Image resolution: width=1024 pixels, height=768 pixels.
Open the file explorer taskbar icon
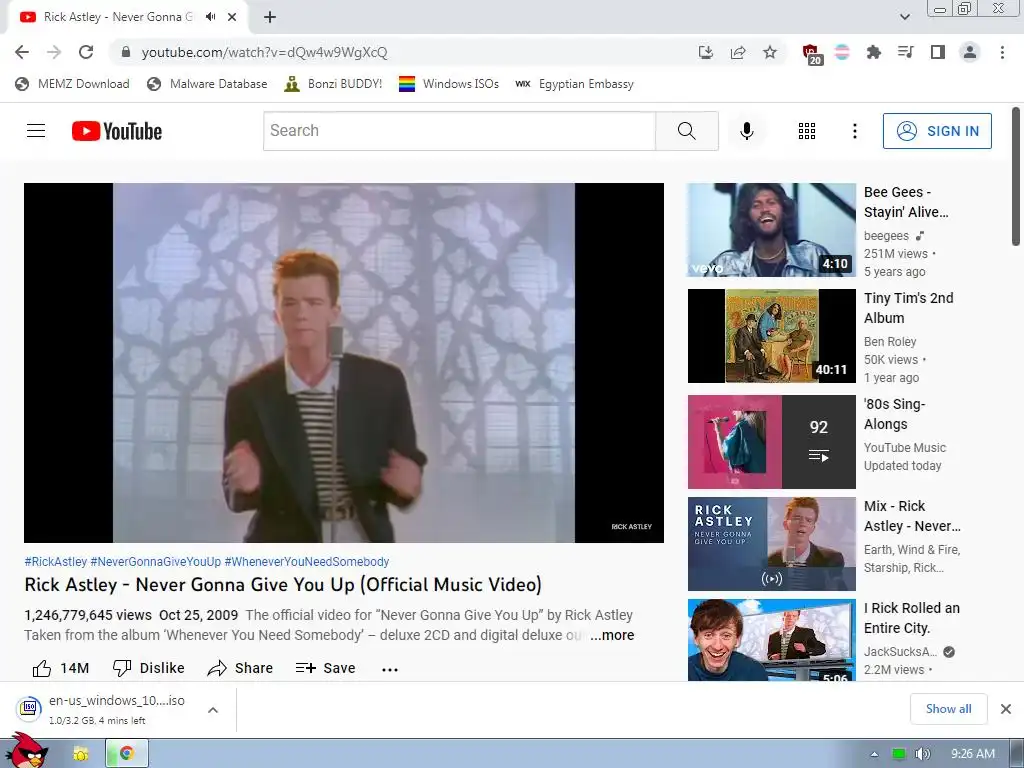[x=81, y=754]
